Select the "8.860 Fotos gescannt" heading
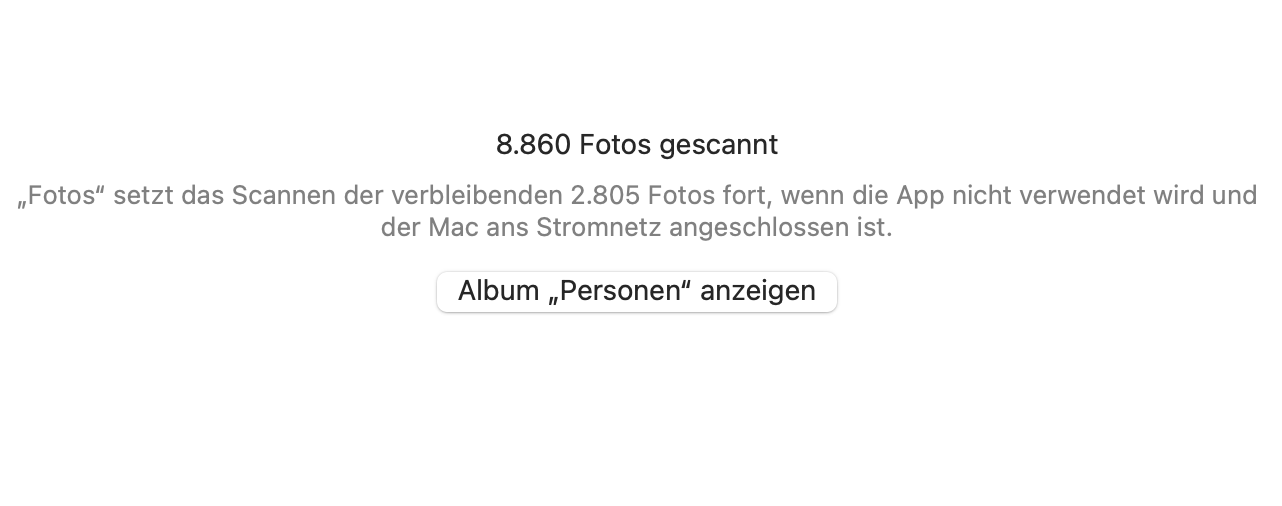The height and width of the screenshot is (506, 1282). click(x=637, y=145)
